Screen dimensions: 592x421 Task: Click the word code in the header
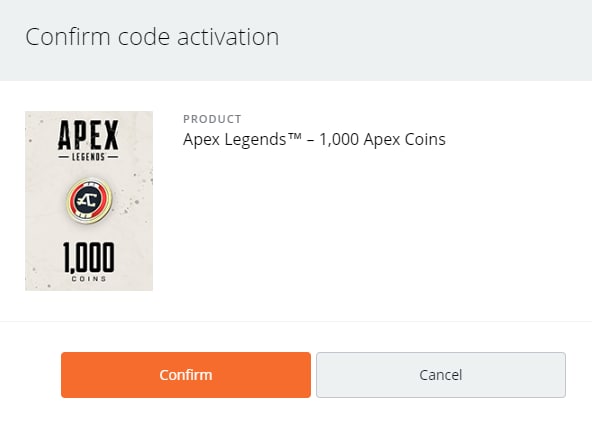144,37
